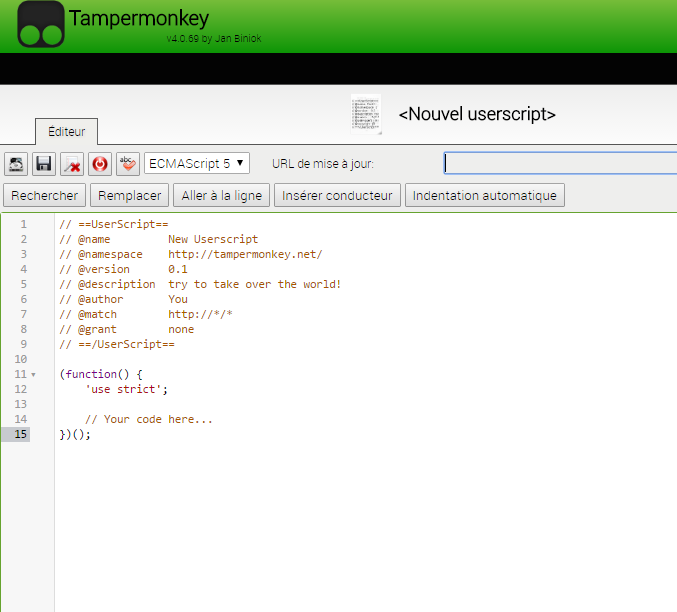
Task: Click the '// Your code here...' comment line
Action: (149, 420)
